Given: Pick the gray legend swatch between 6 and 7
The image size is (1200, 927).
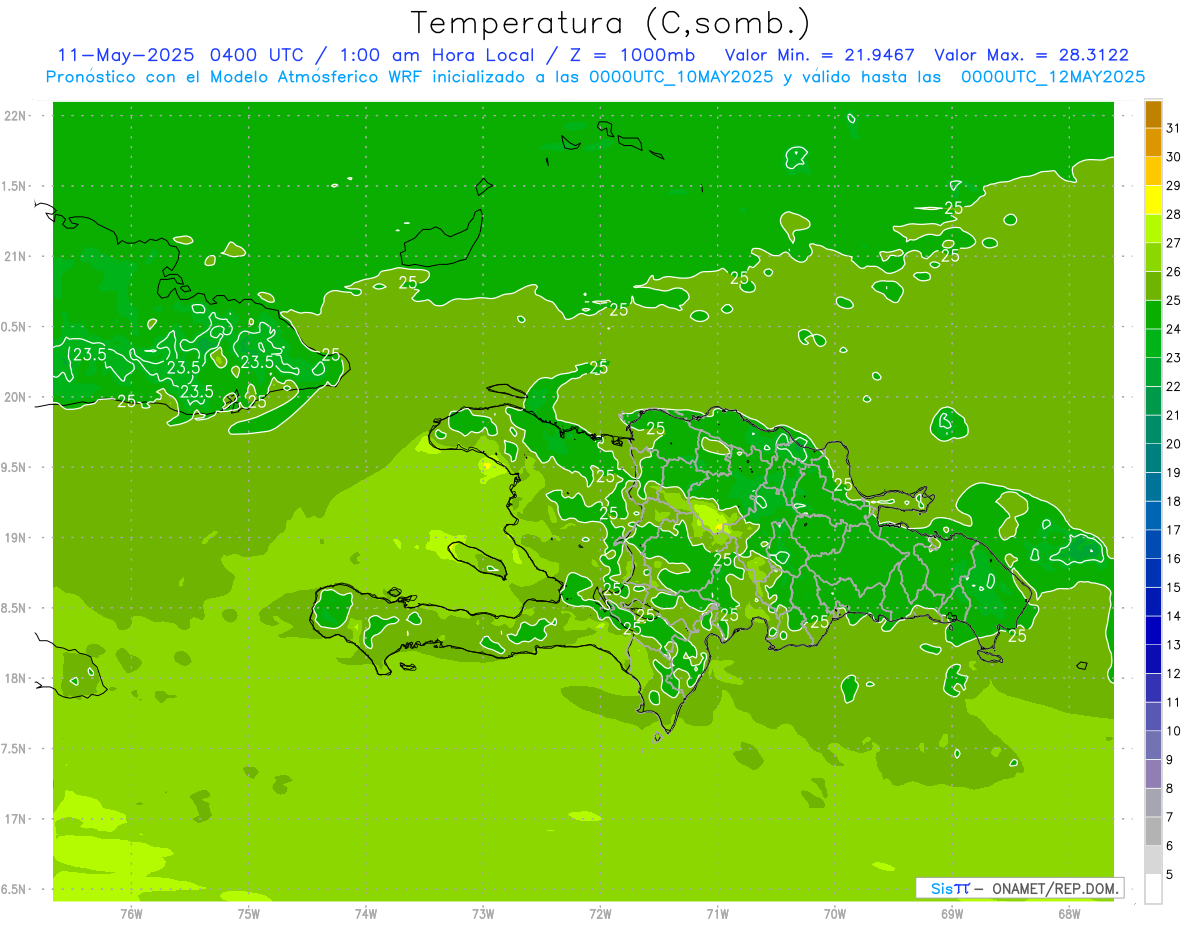Looking at the screenshot, I should click(1153, 831).
